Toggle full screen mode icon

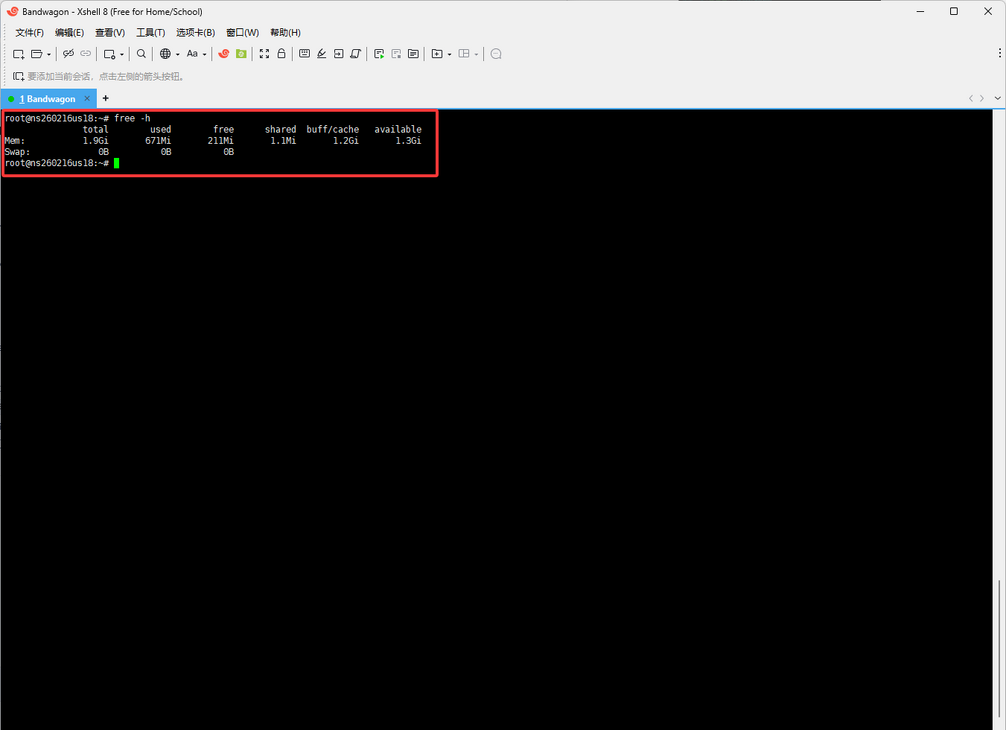point(264,54)
